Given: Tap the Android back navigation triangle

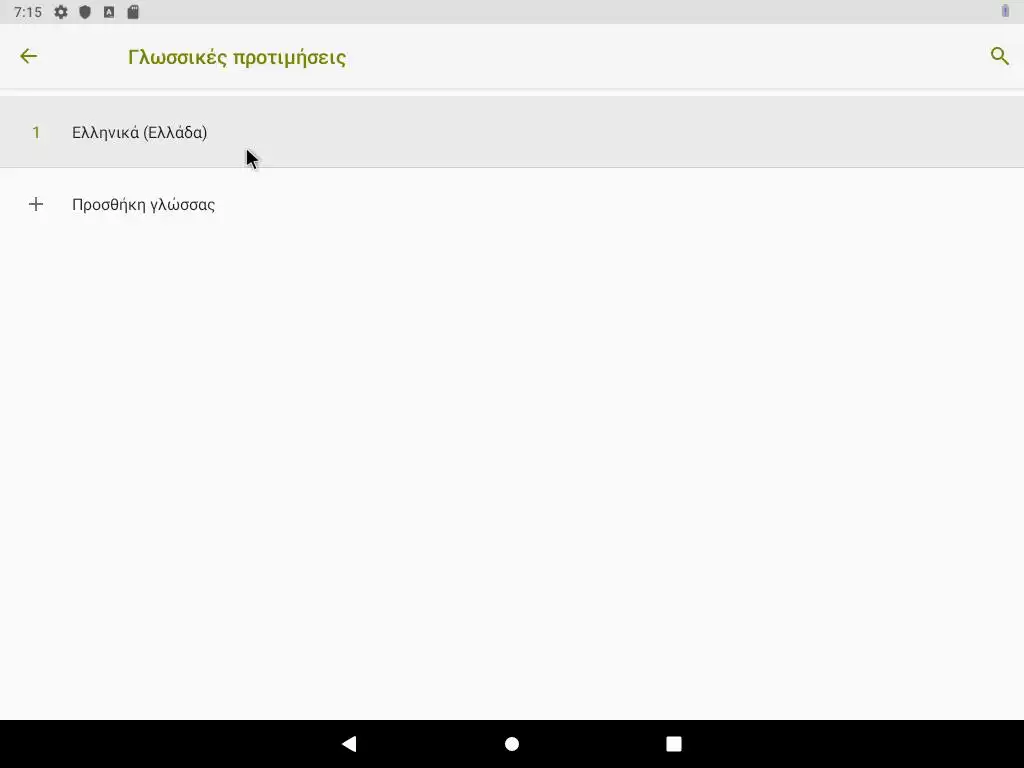Looking at the screenshot, I should pos(349,744).
